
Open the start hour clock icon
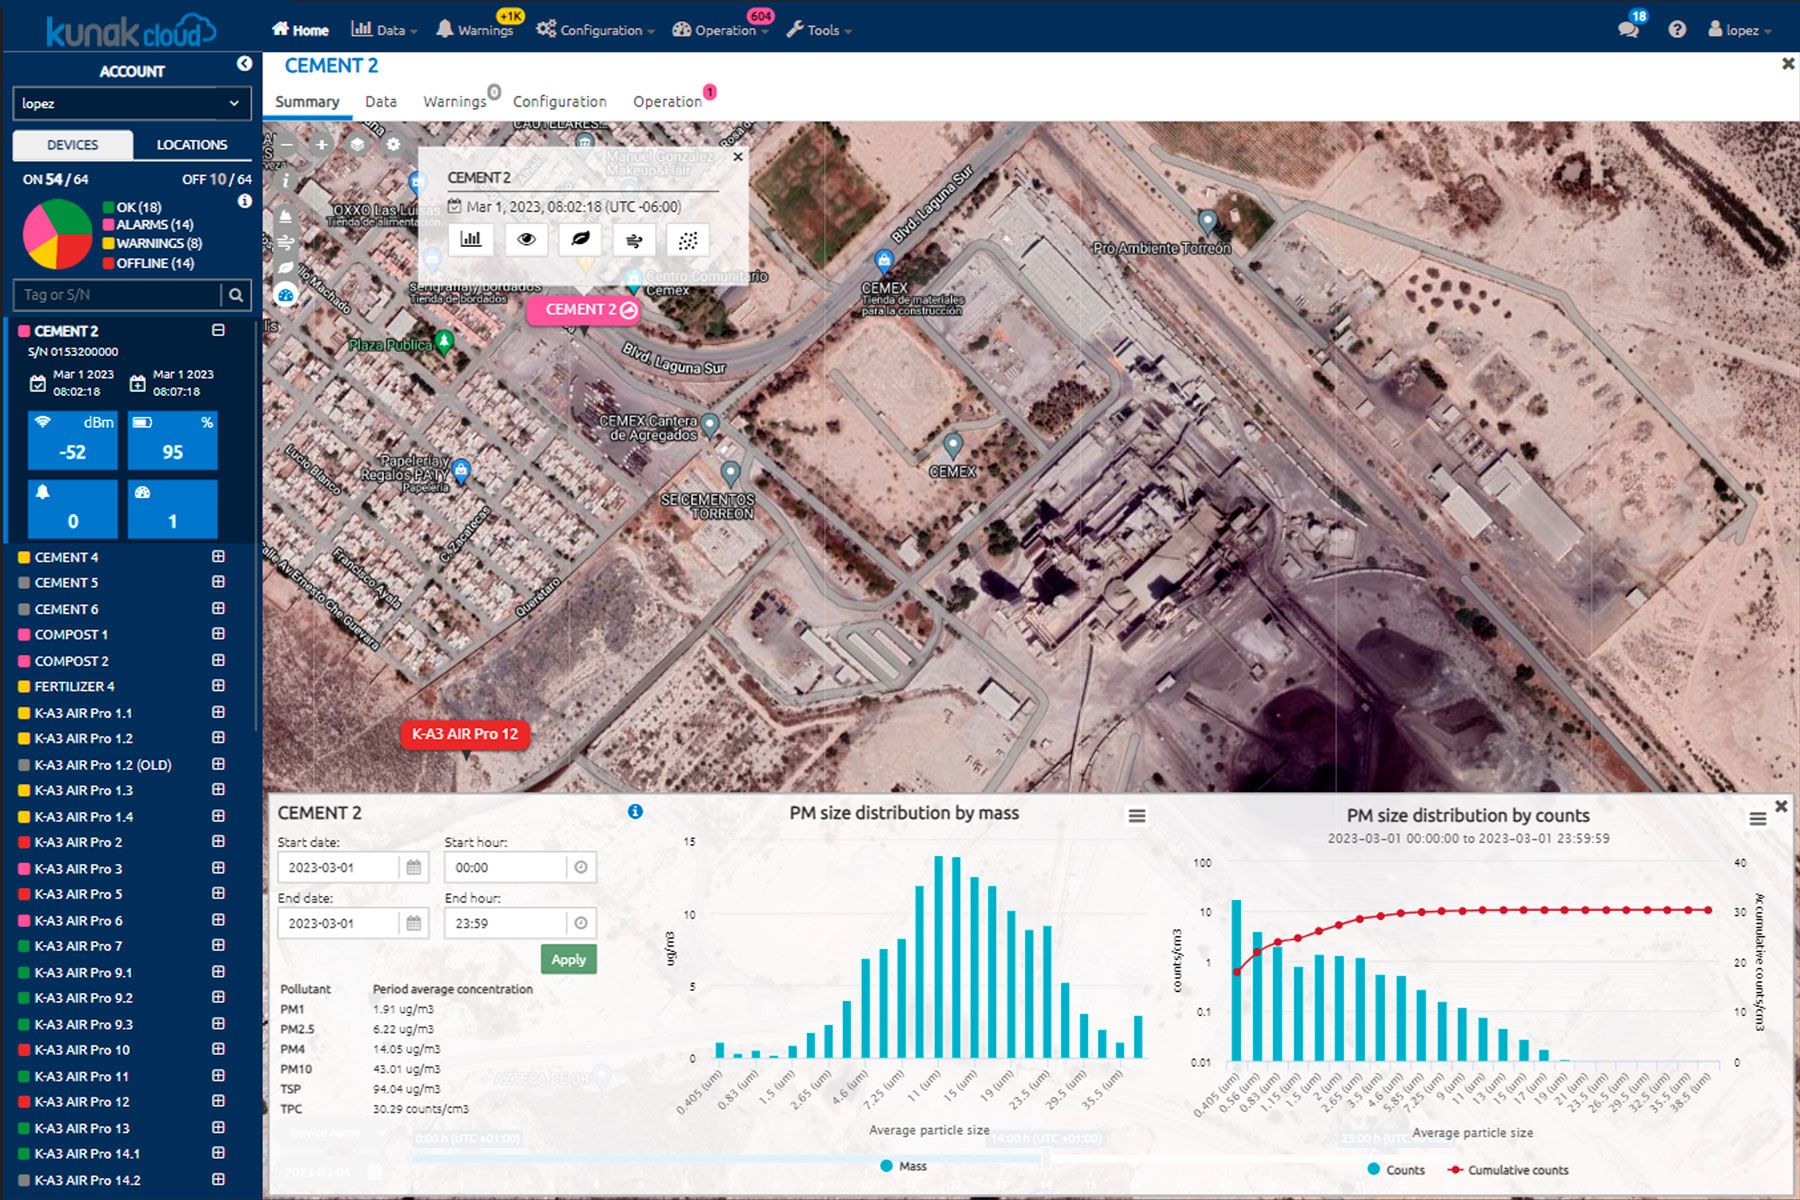pyautogui.click(x=581, y=867)
